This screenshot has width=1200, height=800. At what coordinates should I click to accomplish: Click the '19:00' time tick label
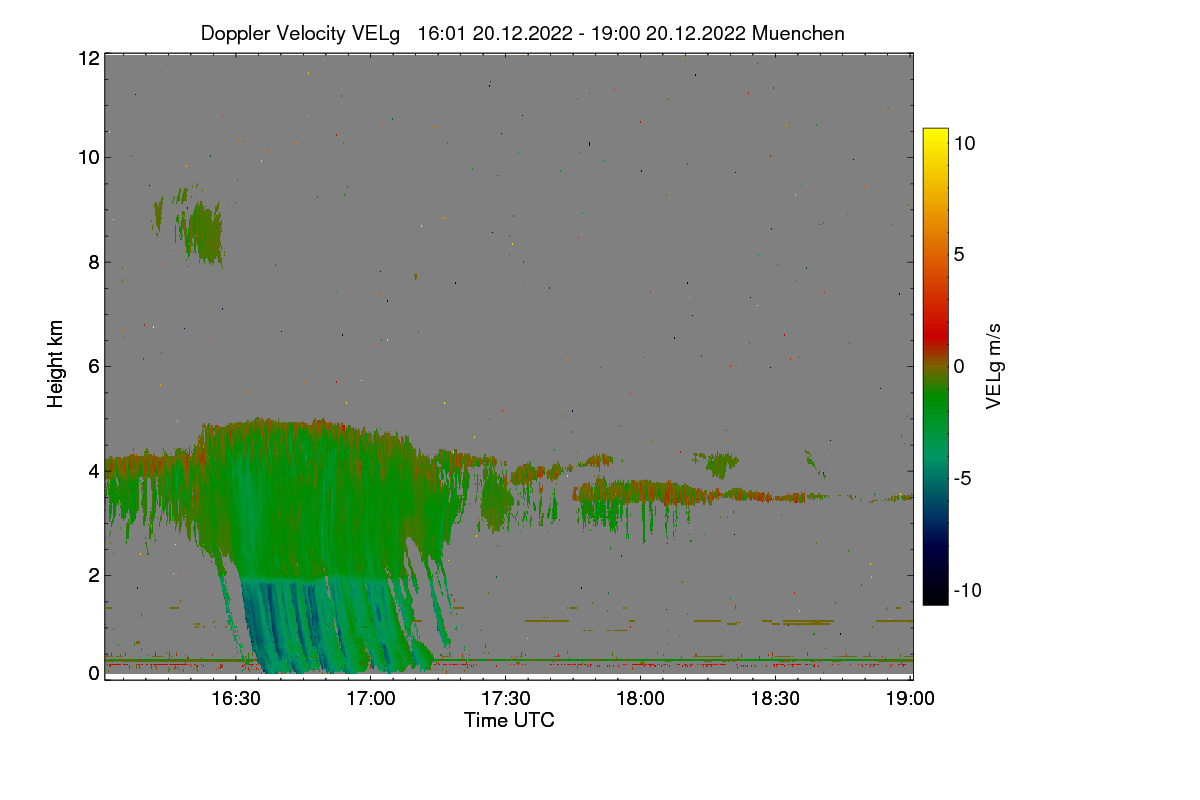(x=910, y=700)
